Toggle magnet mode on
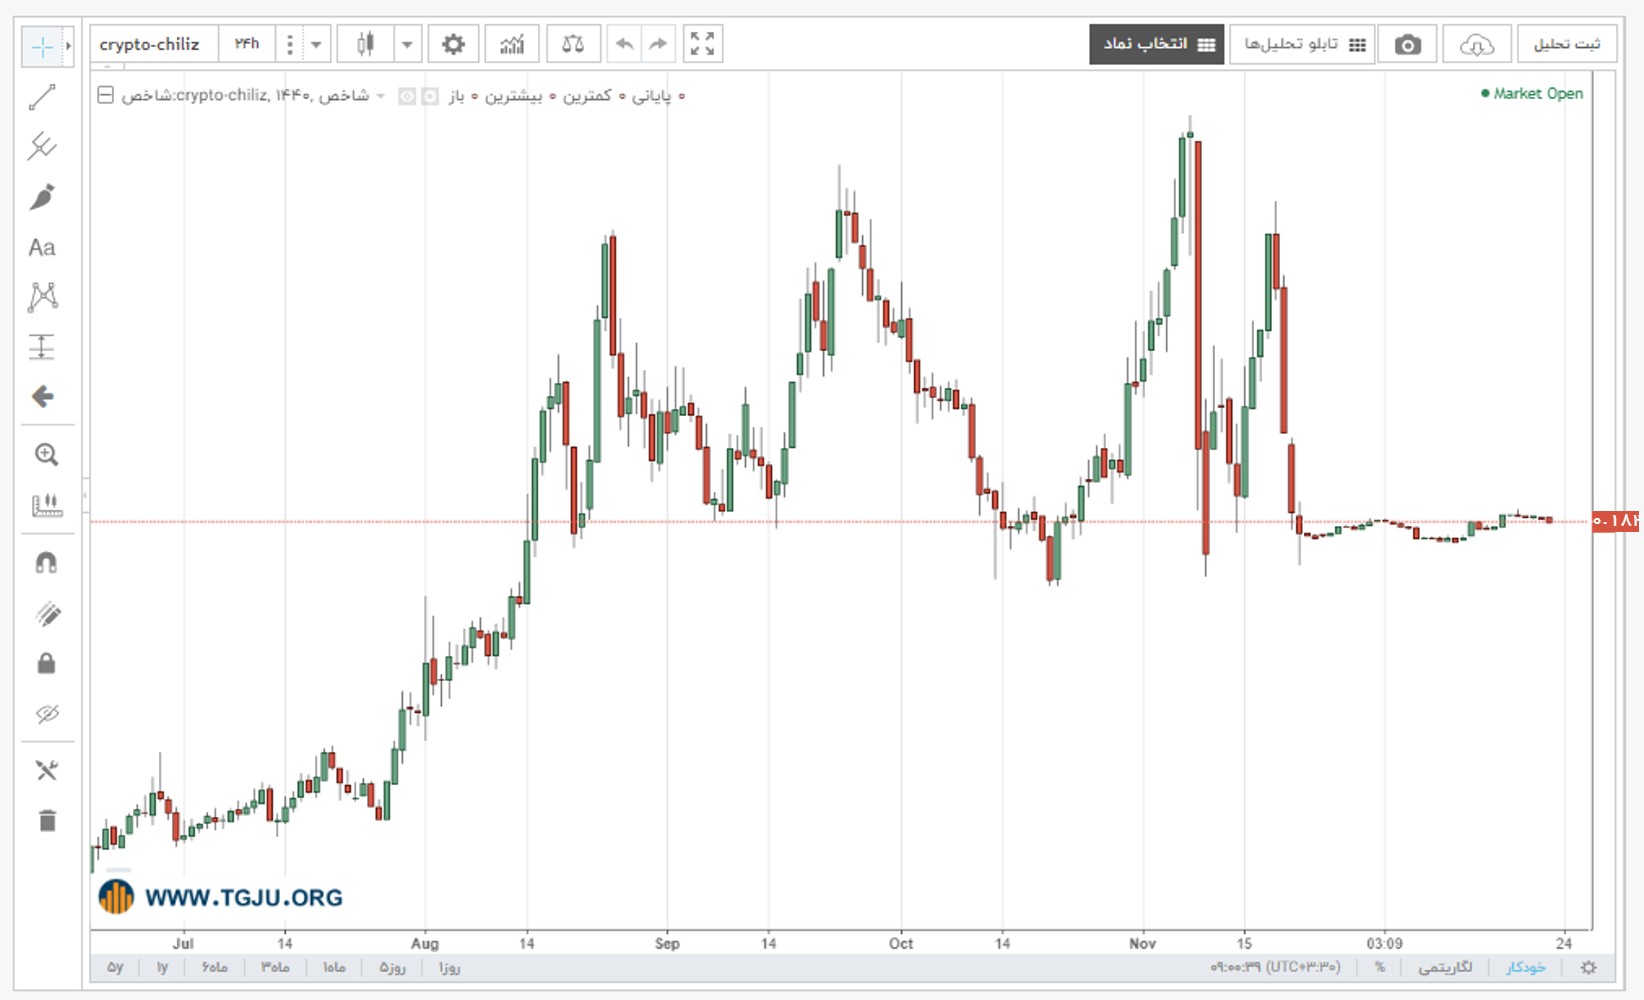The height and width of the screenshot is (1000, 1644). point(46,563)
